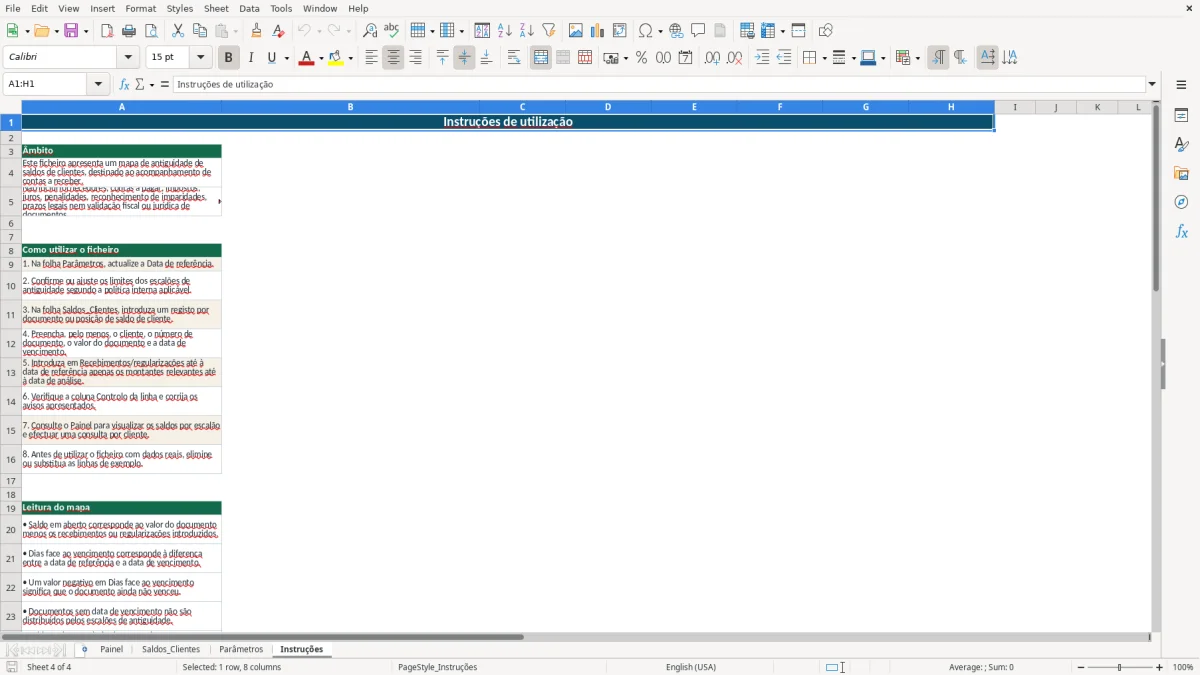
Task: Switch to the Saldos_Clientes sheet tab
Action: coord(171,649)
